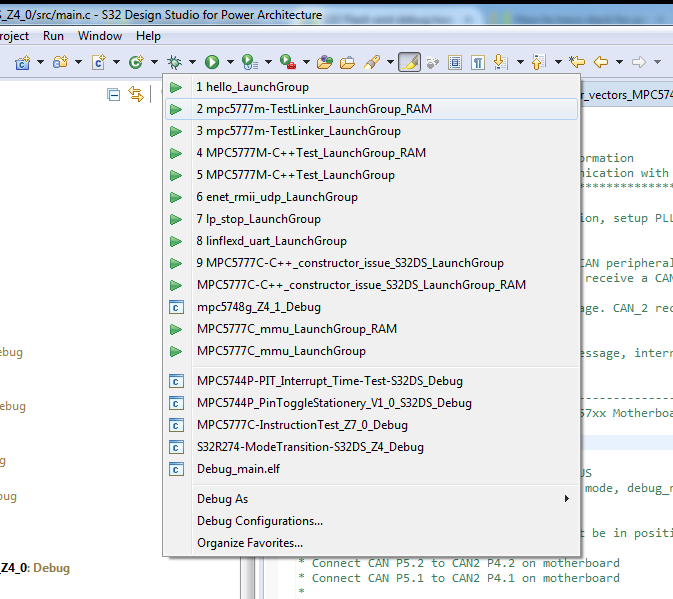Viewport: 673px width, 599px height.
Task: Click the New C Source File icon
Action: tap(99, 63)
